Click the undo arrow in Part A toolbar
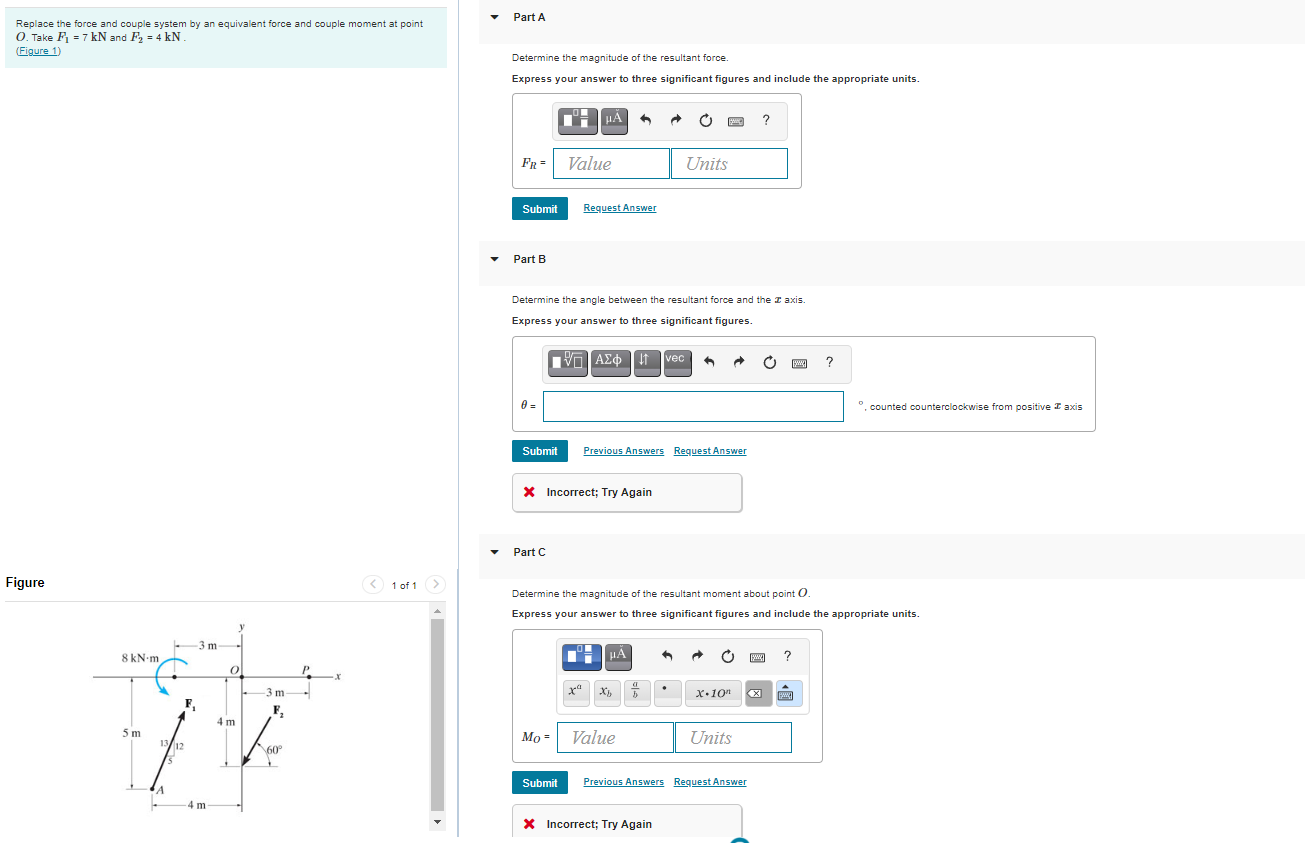Screen dimensions: 1305x843 pyautogui.click(x=645, y=120)
